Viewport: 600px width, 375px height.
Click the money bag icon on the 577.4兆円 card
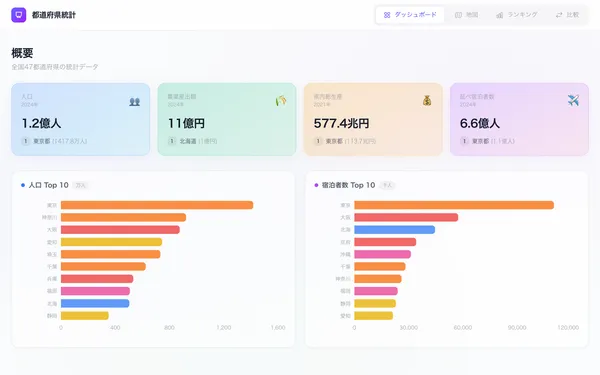point(427,100)
